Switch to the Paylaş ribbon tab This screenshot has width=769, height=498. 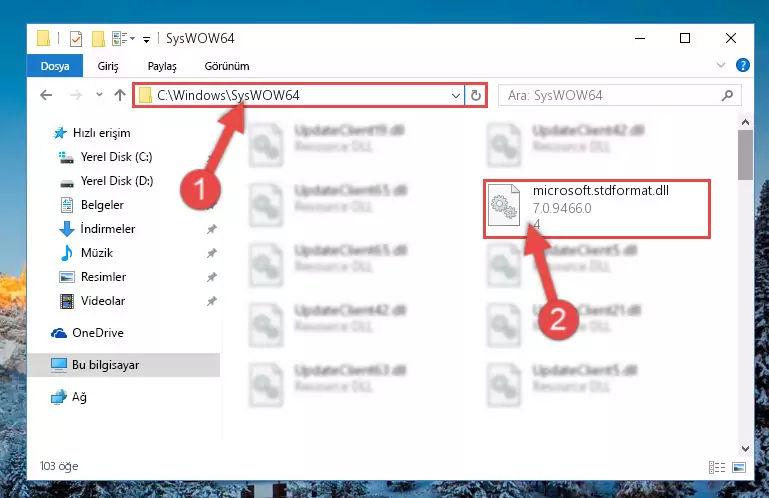tap(162, 66)
